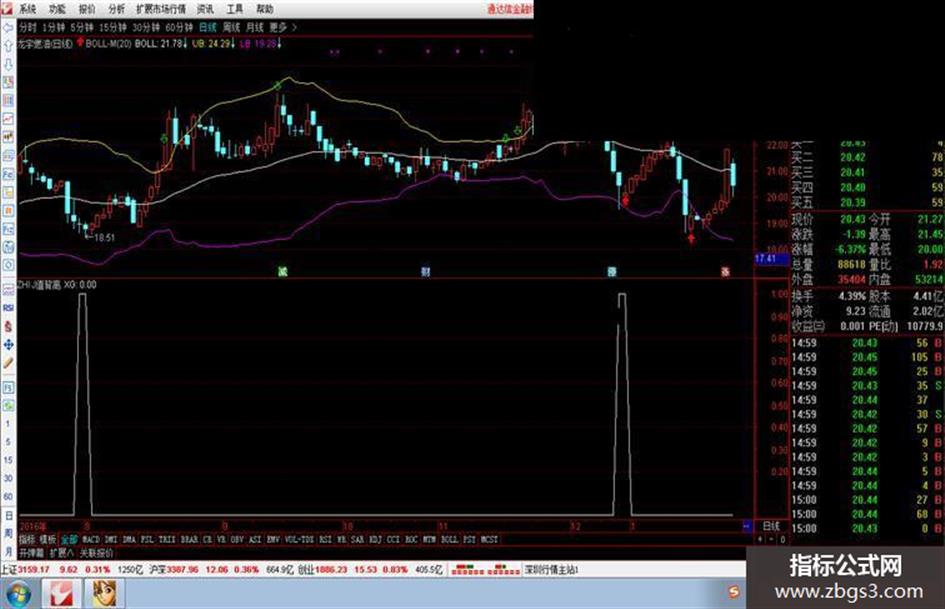Viewport: 945px width, 609px height.
Task: Open the 系统 menu
Action: click(x=28, y=9)
